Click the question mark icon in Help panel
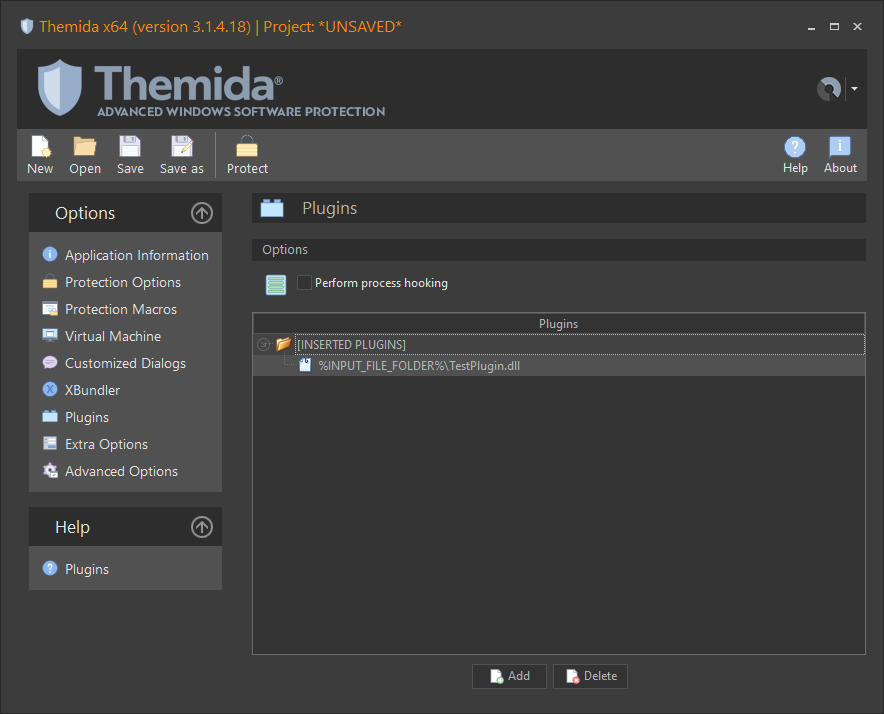This screenshot has height=714, width=884. click(50, 568)
